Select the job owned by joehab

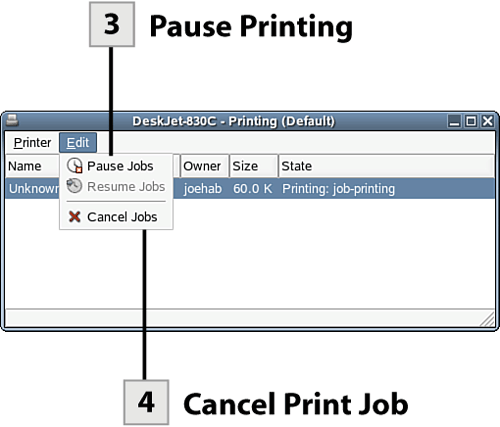coord(250,189)
